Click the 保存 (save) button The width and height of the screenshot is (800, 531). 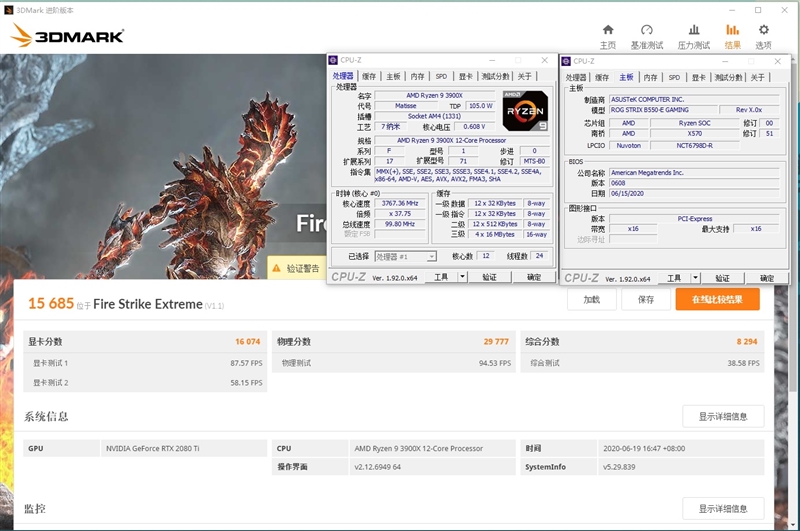pyautogui.click(x=646, y=299)
